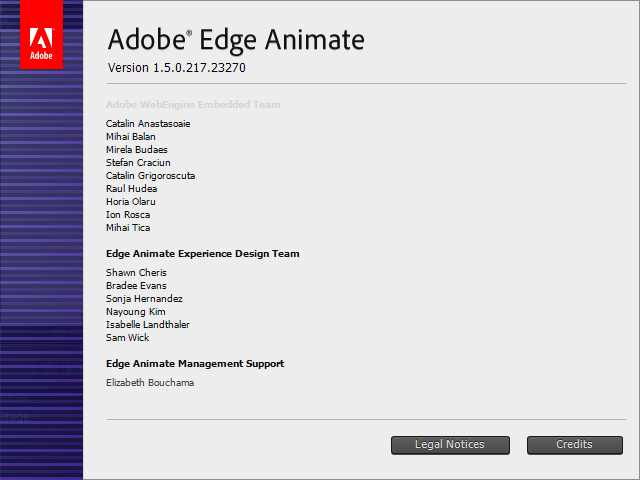Image resolution: width=640 pixels, height=480 pixels.
Task: Click the Legal Notices button
Action: 450,445
